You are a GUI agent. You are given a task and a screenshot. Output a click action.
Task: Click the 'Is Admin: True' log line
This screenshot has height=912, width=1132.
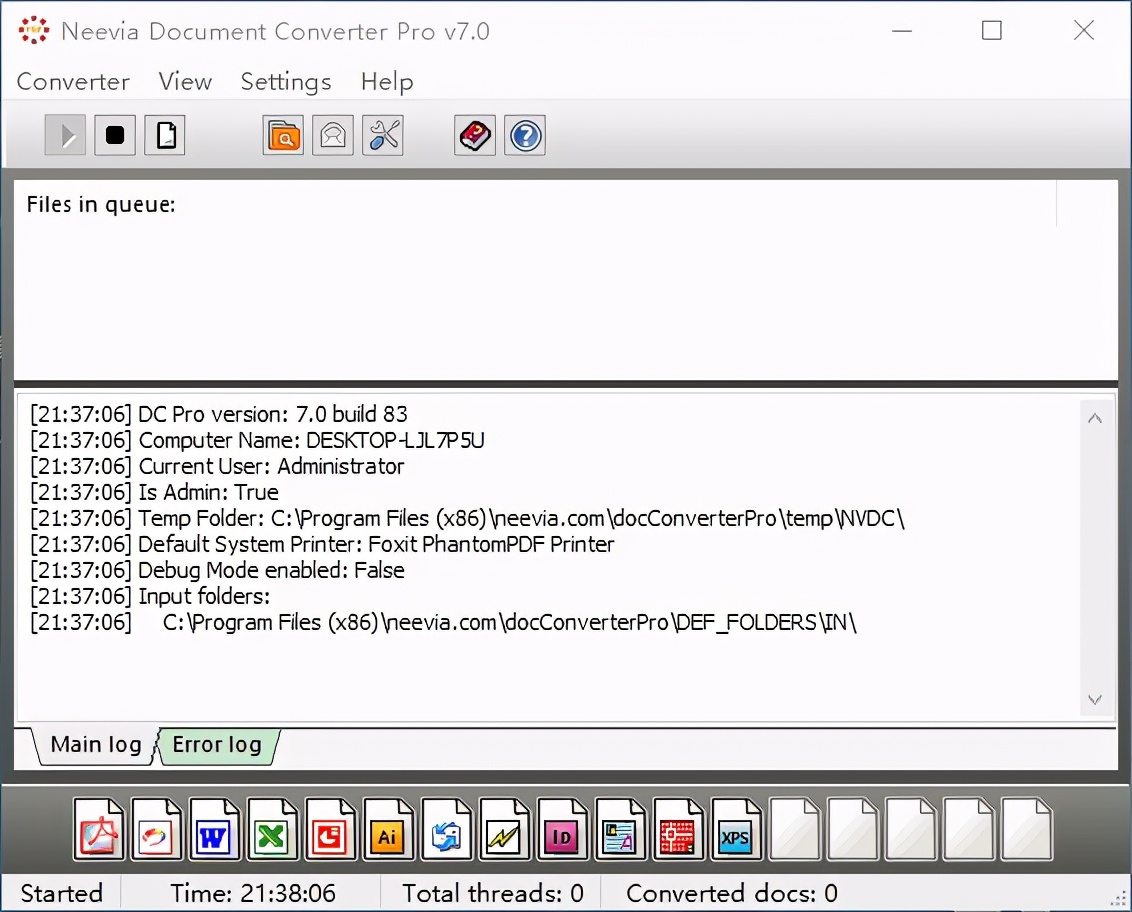(154, 492)
